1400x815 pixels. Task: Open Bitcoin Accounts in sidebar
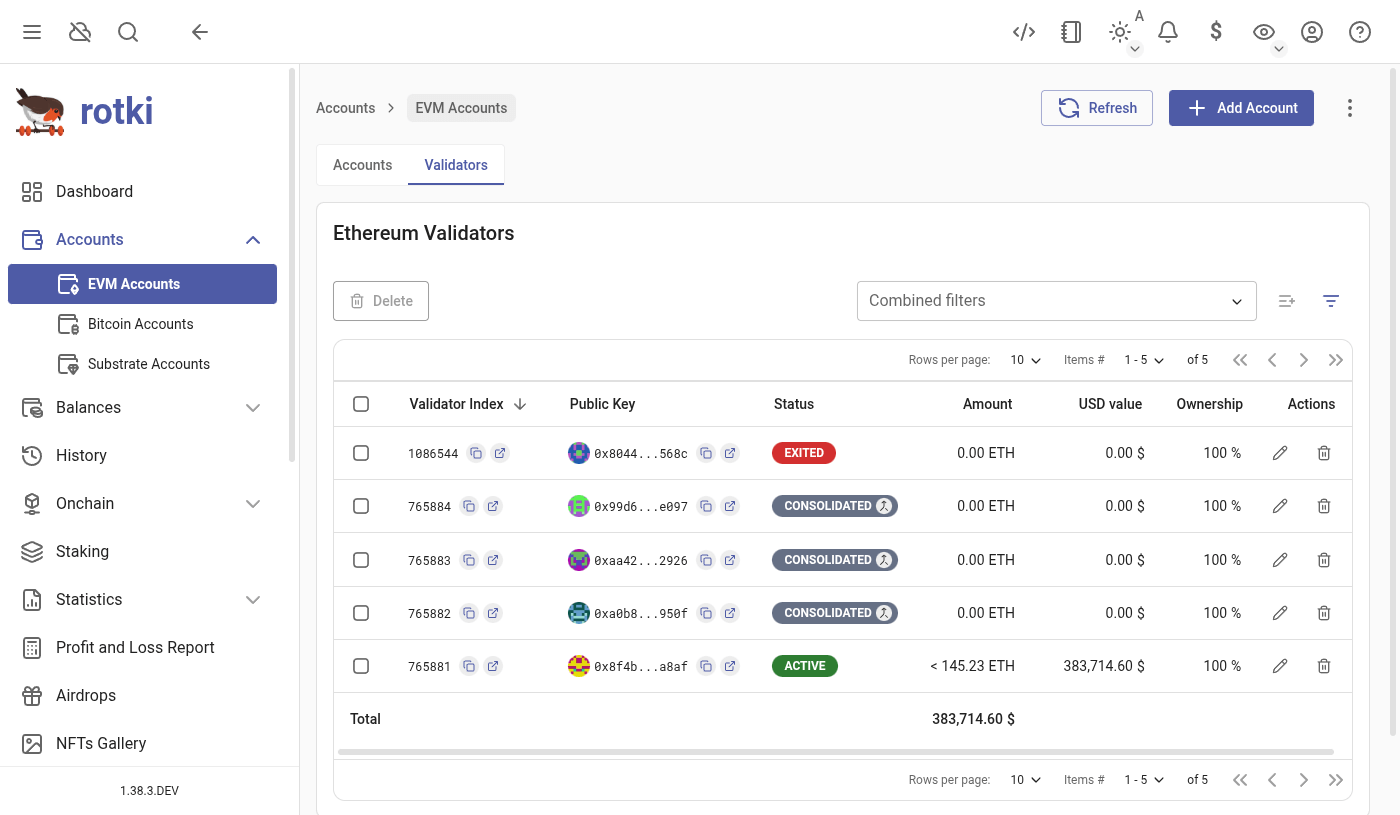[142, 324]
